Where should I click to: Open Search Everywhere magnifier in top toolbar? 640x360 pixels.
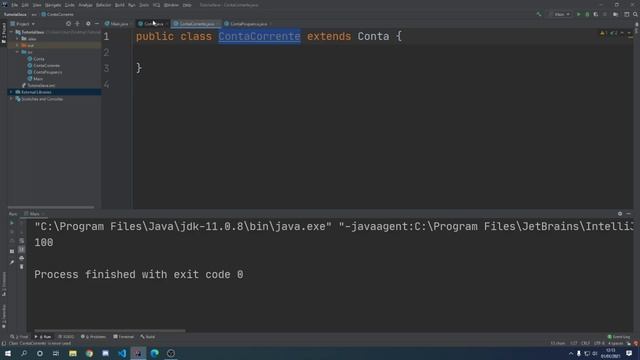tap(635, 14)
